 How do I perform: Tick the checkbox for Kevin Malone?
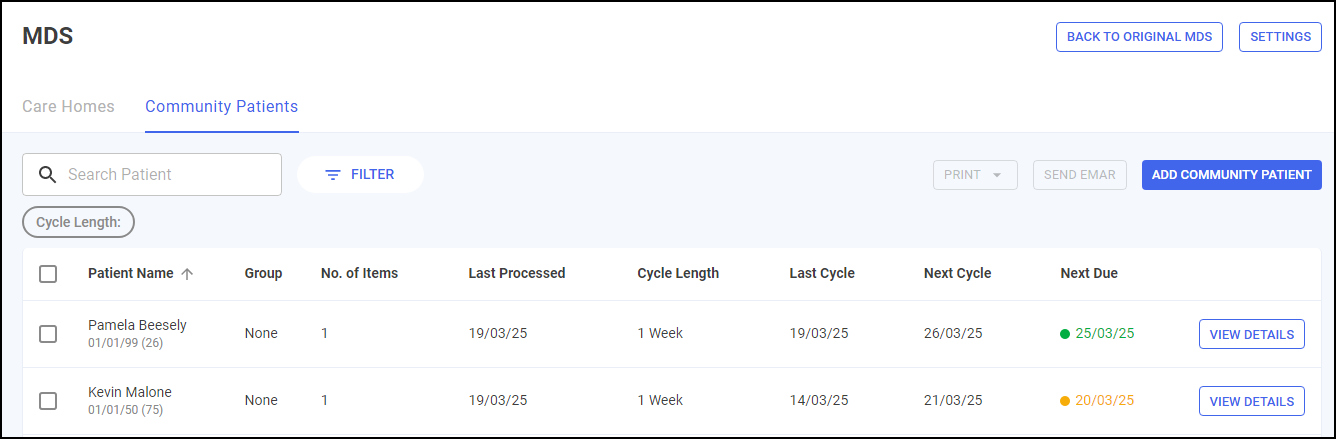click(48, 401)
